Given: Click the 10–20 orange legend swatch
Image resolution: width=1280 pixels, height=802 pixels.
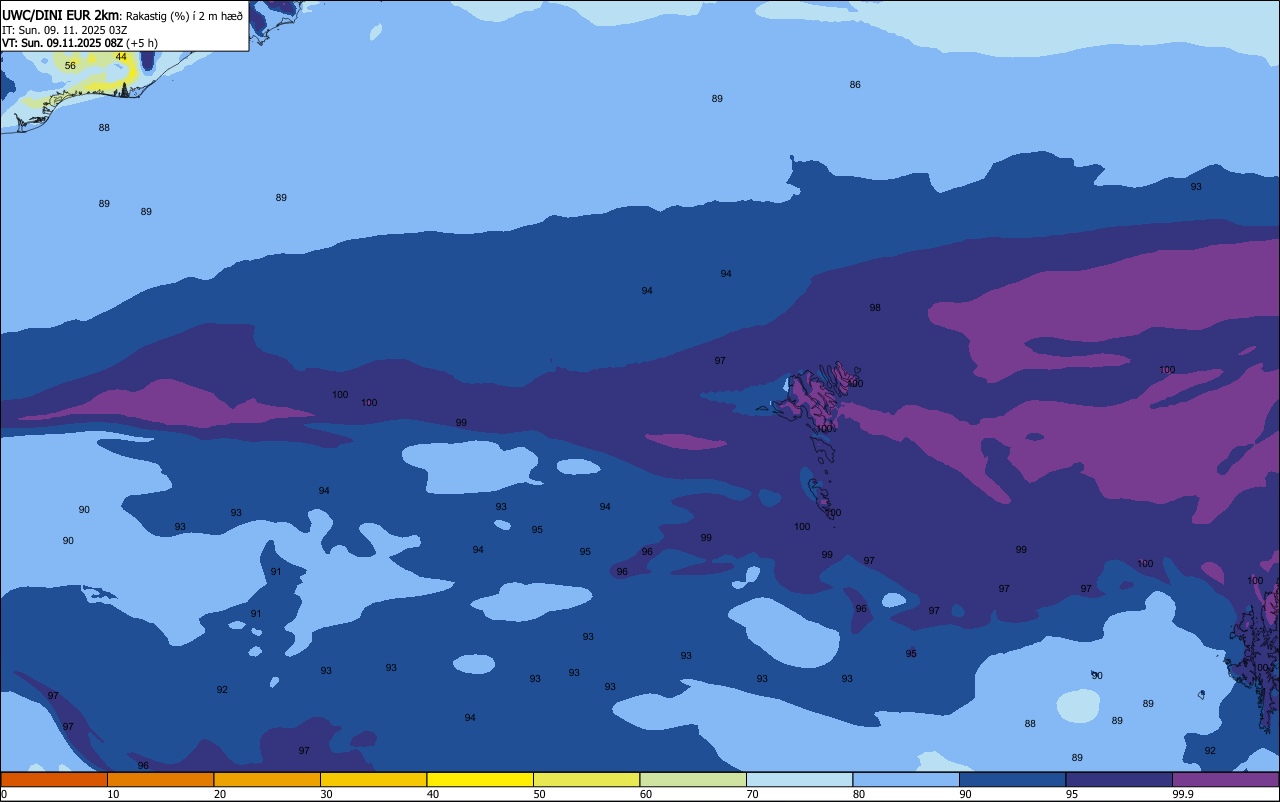Looking at the screenshot, I should tap(160, 779).
